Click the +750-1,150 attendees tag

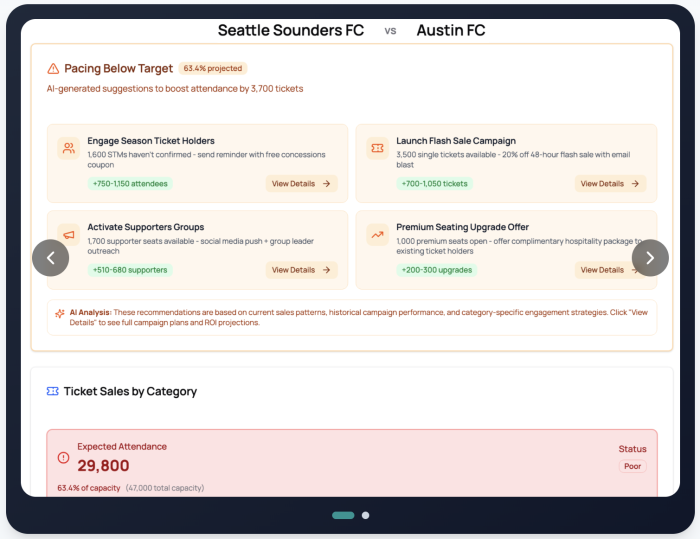(x=130, y=184)
